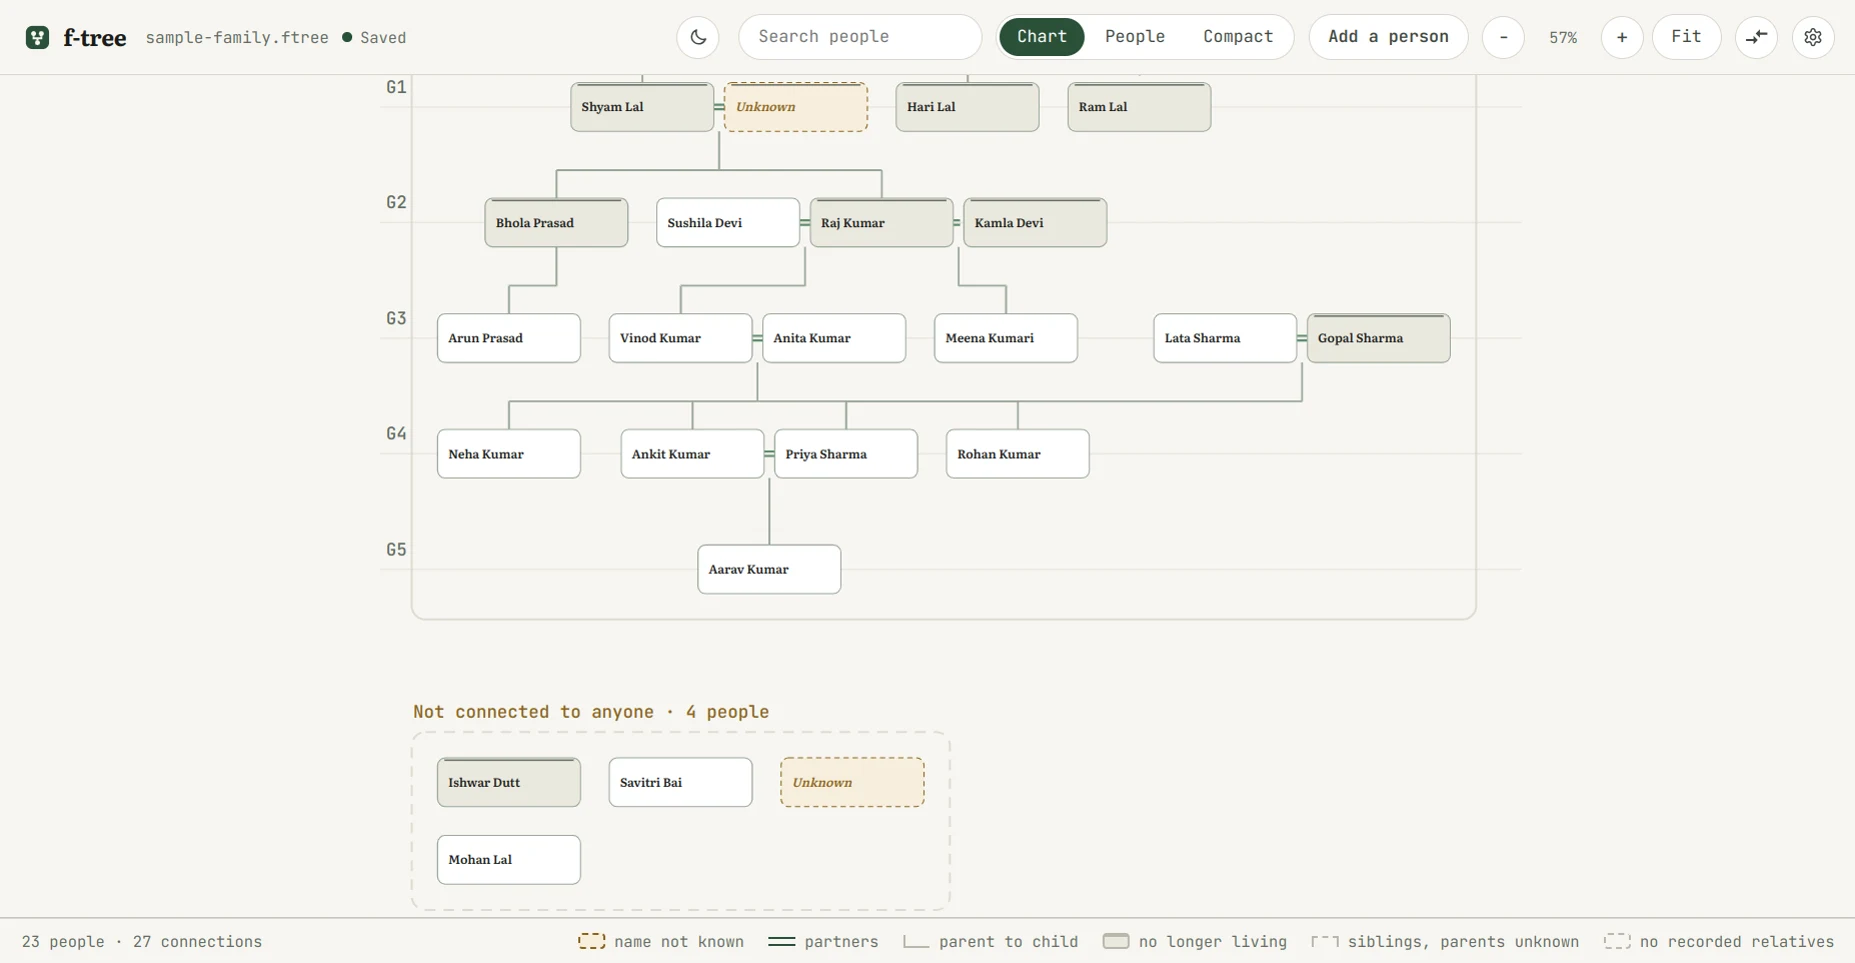Select the Ankit Kumar card
The image size is (1855, 963).
coord(692,454)
